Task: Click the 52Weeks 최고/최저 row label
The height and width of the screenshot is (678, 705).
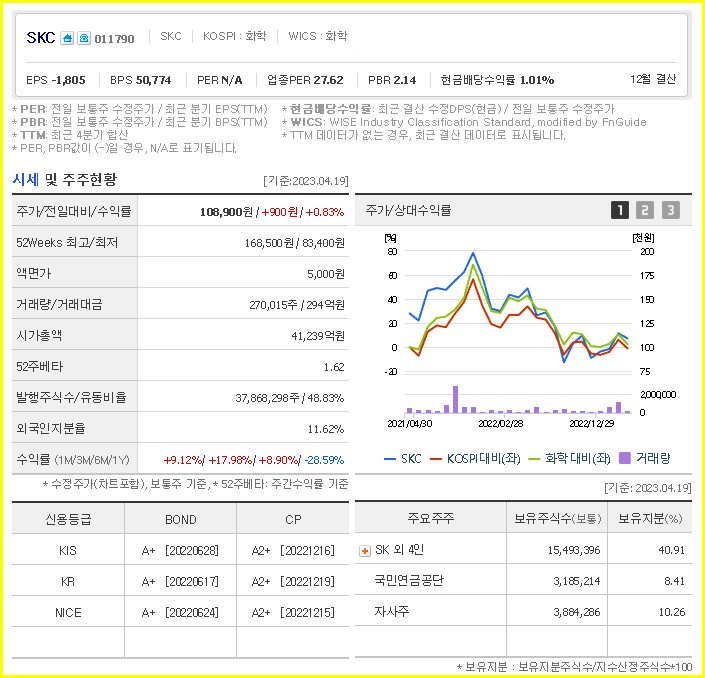Action: 67,243
